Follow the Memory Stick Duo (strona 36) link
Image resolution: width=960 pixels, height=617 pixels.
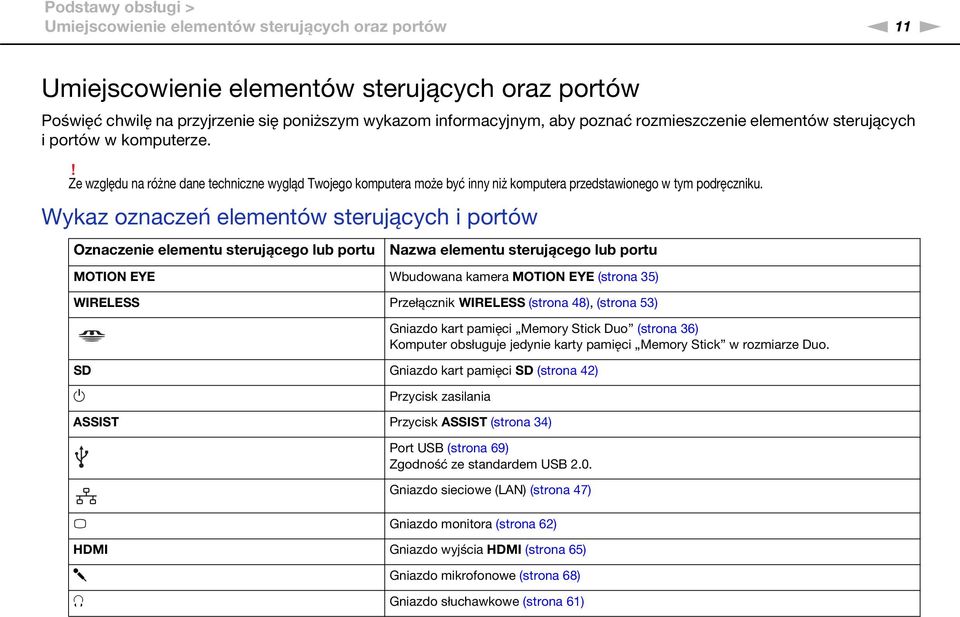click(x=667, y=329)
